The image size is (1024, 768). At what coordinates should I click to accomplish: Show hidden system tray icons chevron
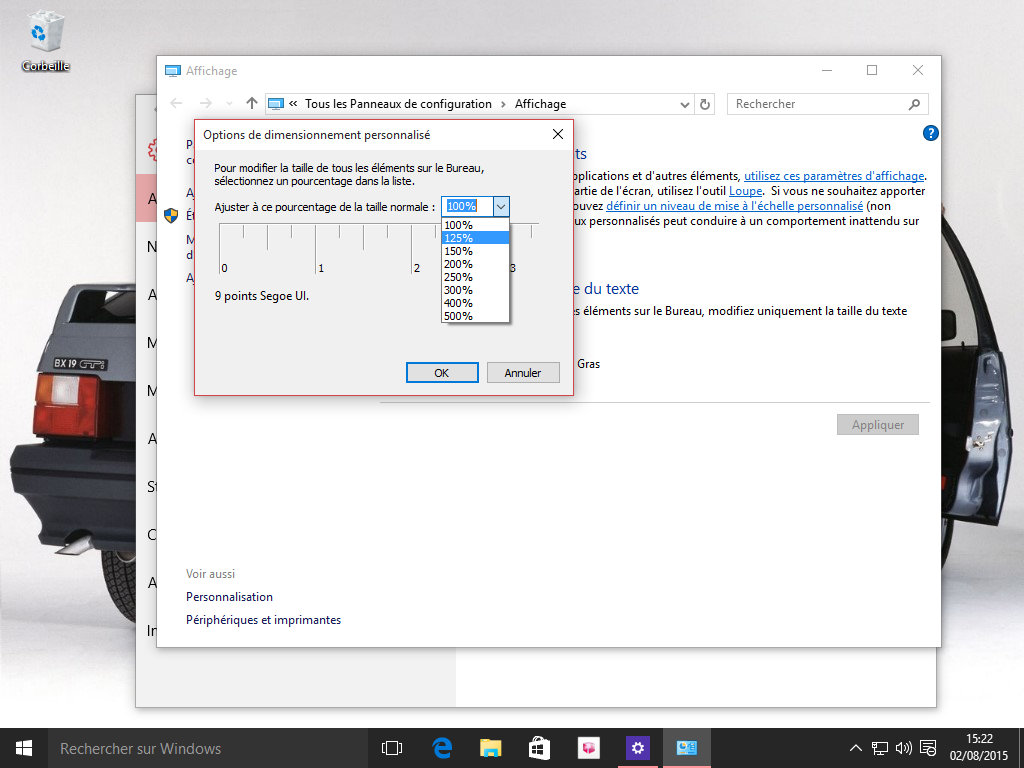point(856,748)
